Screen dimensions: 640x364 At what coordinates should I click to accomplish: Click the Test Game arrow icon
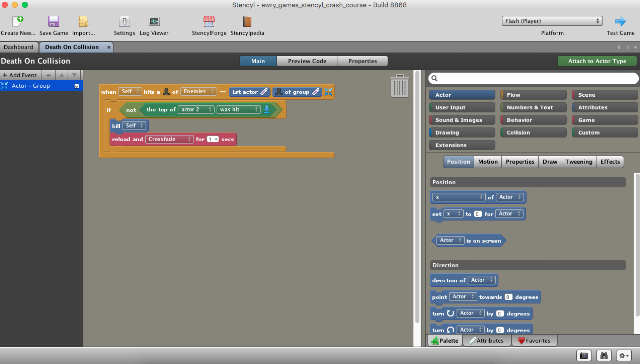(620, 21)
